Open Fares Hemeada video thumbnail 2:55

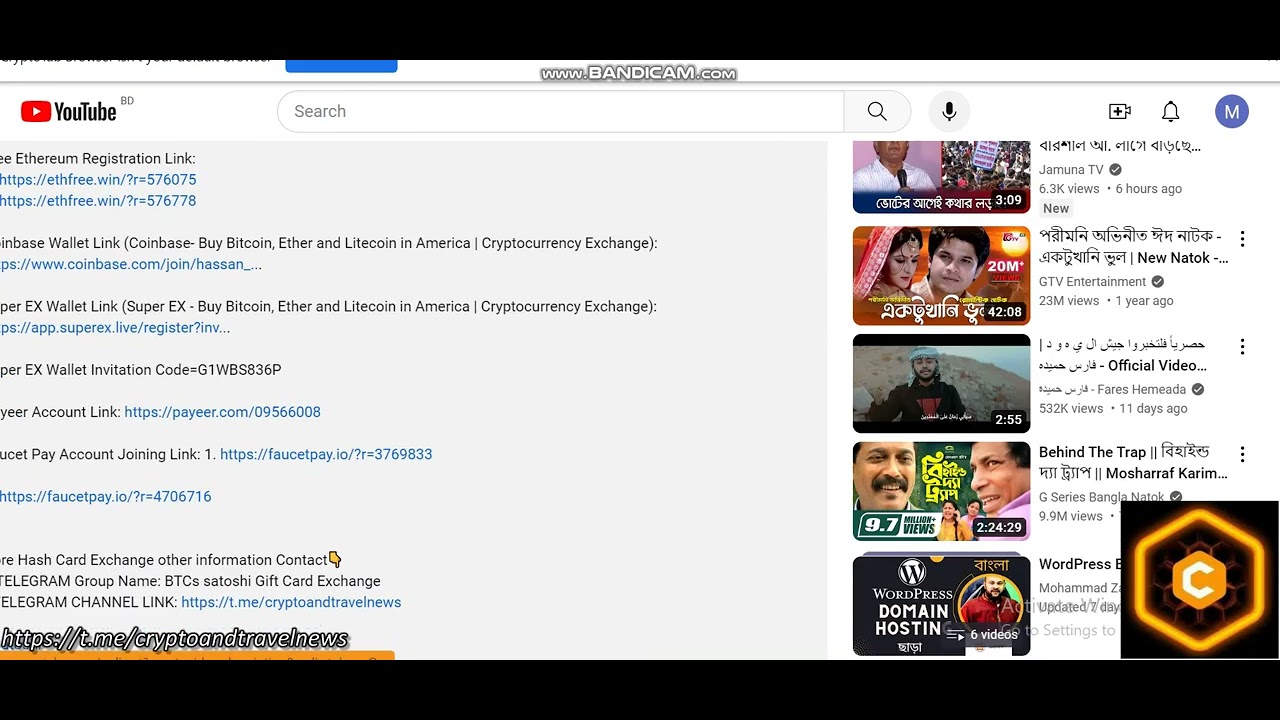941,384
